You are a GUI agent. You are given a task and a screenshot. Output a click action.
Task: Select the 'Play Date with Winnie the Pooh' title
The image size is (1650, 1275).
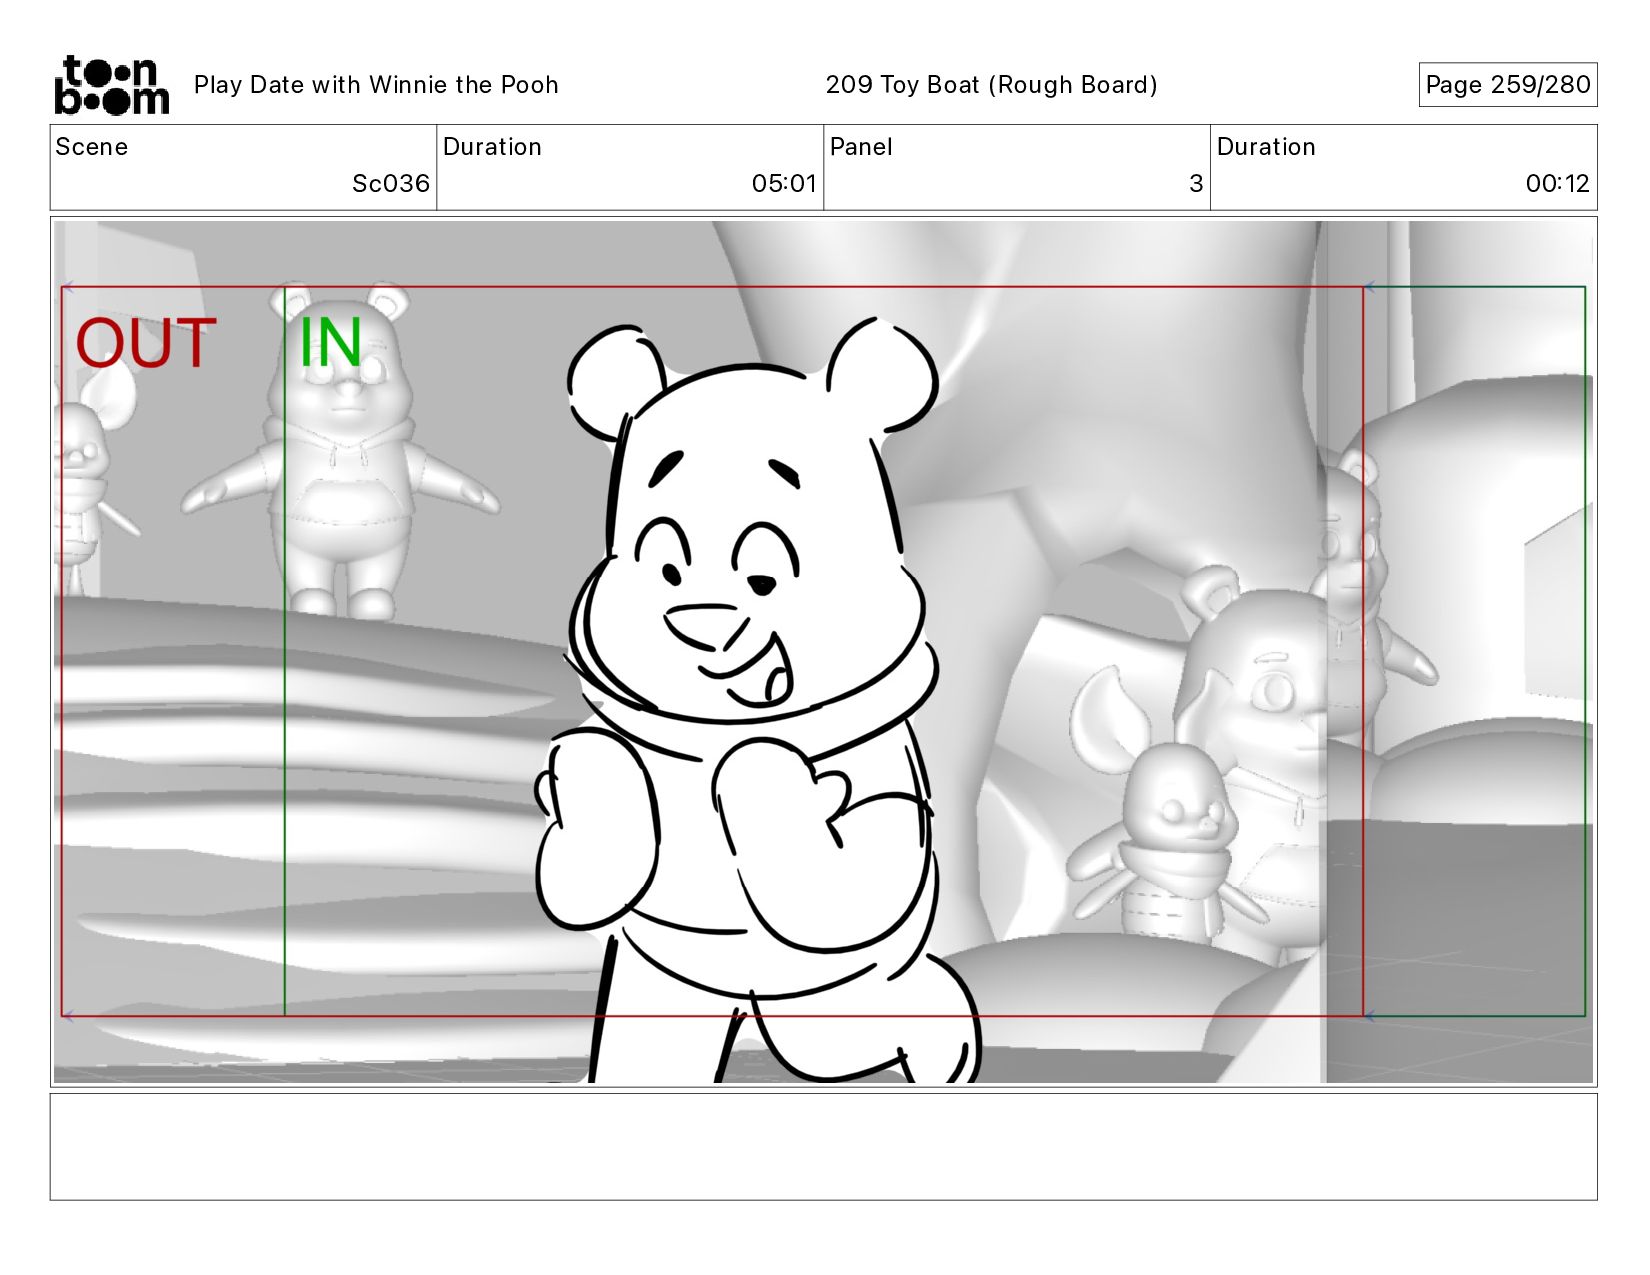(376, 85)
